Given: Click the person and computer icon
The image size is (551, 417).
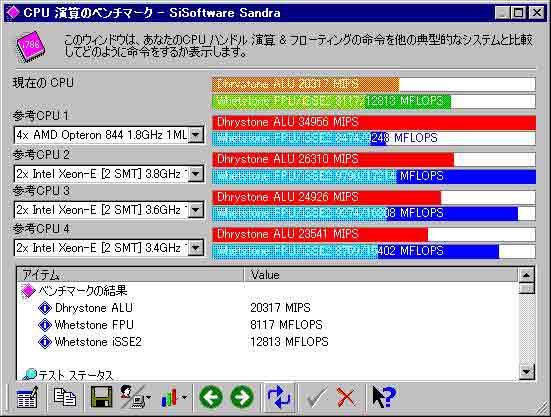Looking at the screenshot, I should tap(132, 397).
